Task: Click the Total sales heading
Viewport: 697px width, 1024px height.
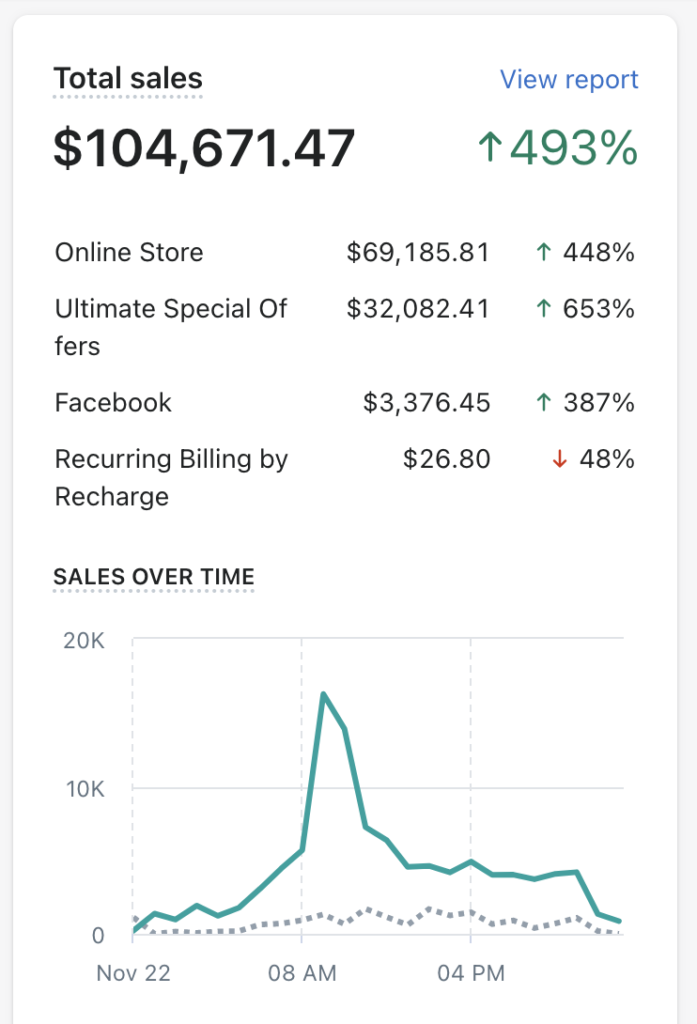Action: [x=128, y=78]
